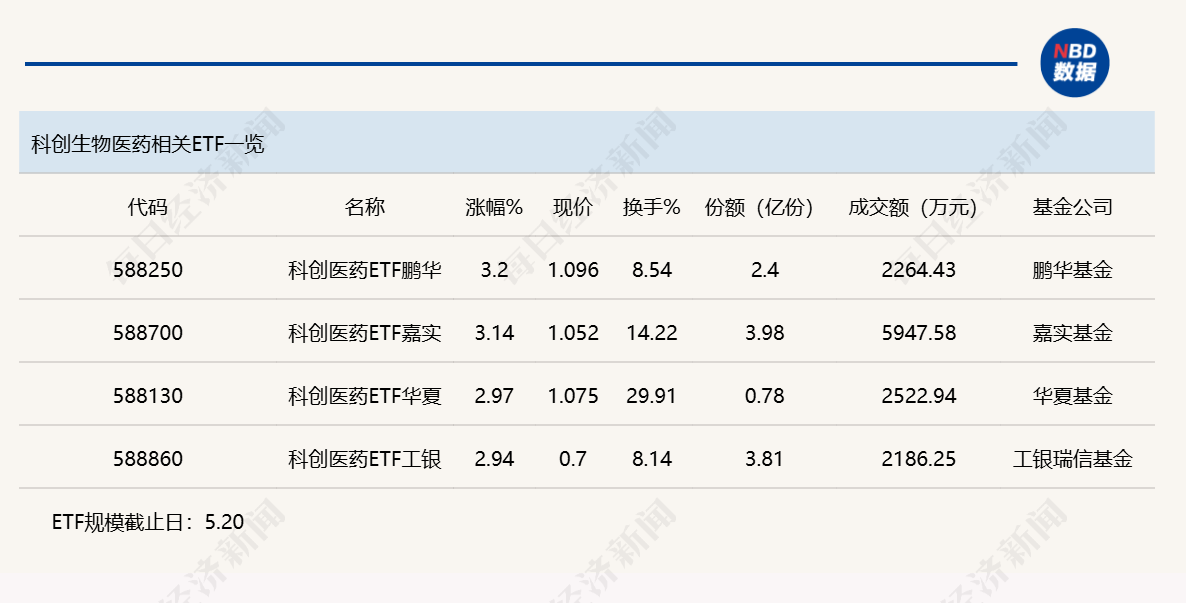
Task: Click code 588250
Action: pyautogui.click(x=147, y=270)
